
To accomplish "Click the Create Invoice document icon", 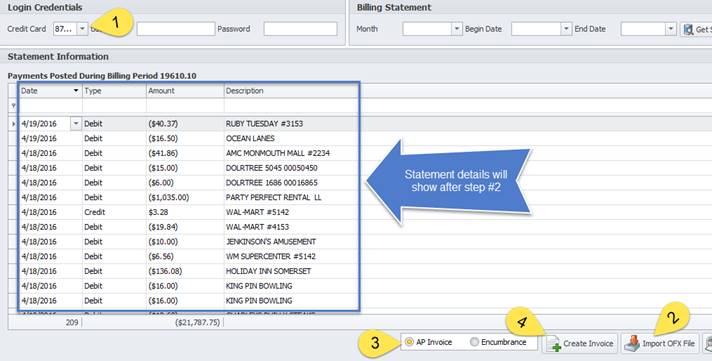I will [554, 344].
